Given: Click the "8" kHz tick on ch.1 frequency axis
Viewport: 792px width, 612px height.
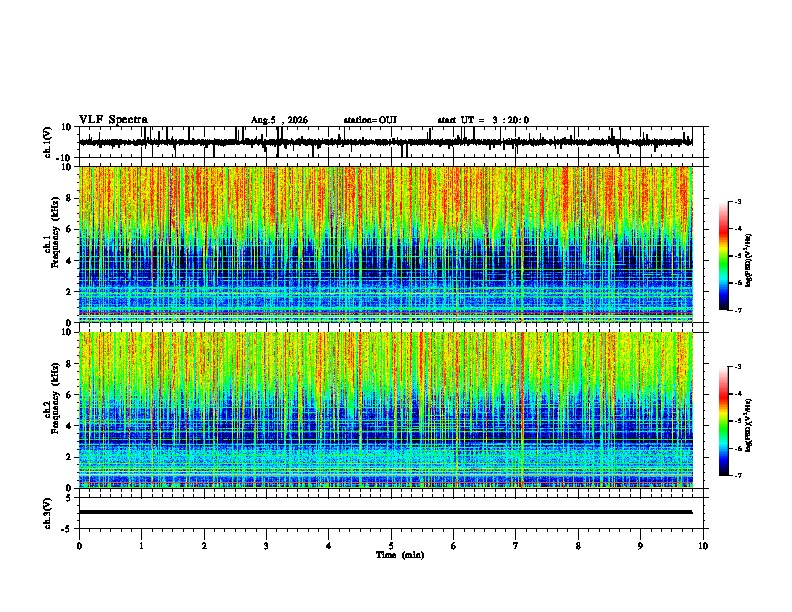Looking at the screenshot, I should (69, 198).
